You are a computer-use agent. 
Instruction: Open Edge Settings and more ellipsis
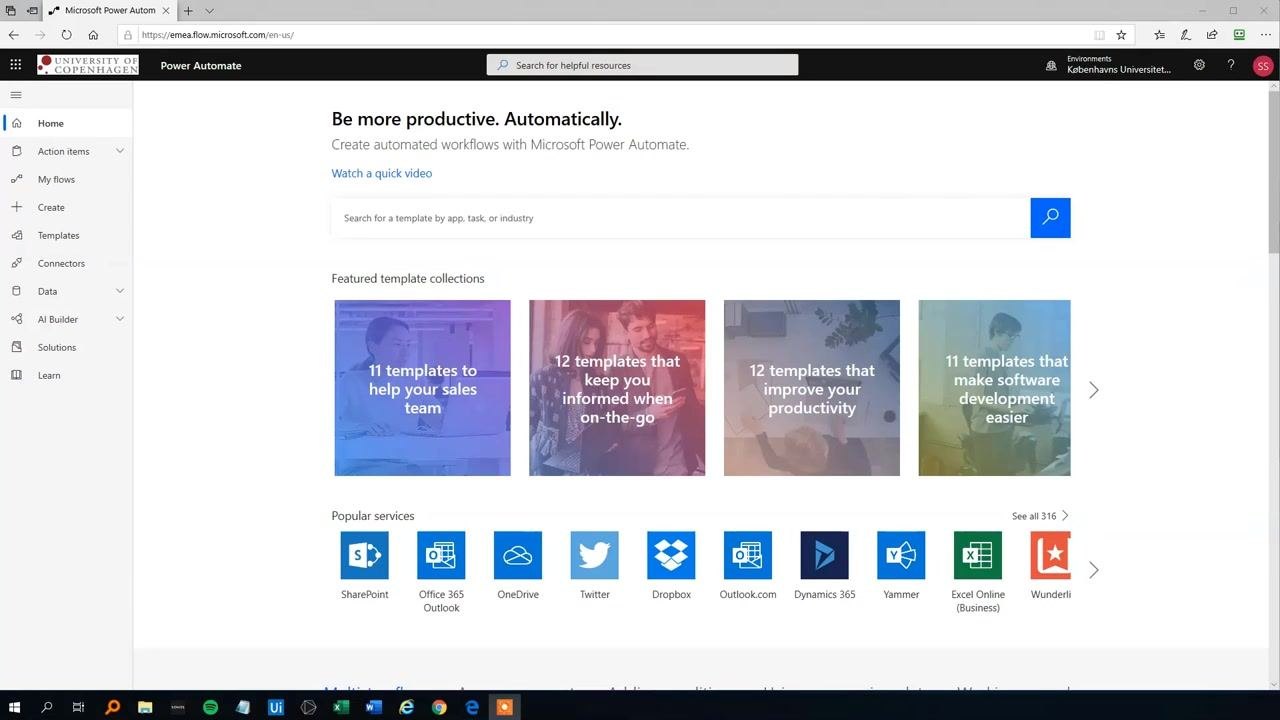(1265, 35)
